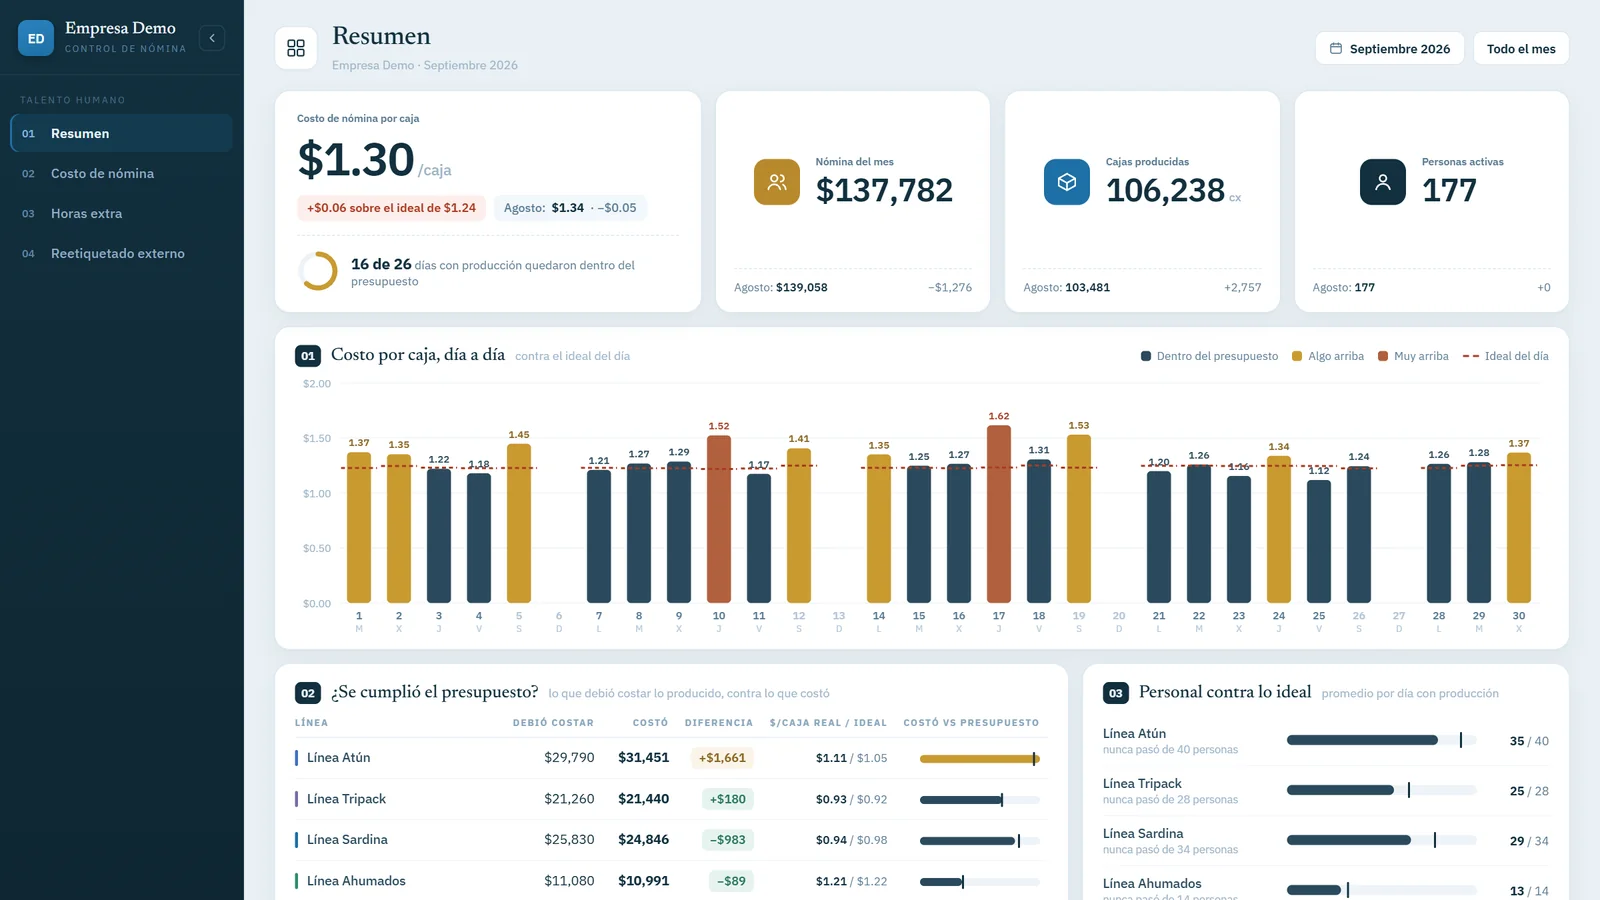Click the dashboard grid icon beside Resumen

(x=296, y=48)
